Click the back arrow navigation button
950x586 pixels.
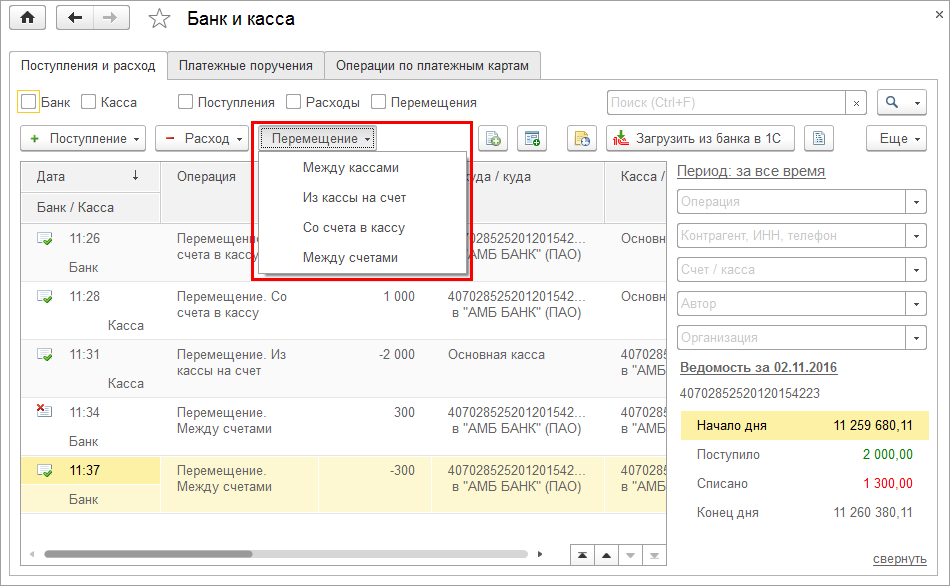pos(75,18)
